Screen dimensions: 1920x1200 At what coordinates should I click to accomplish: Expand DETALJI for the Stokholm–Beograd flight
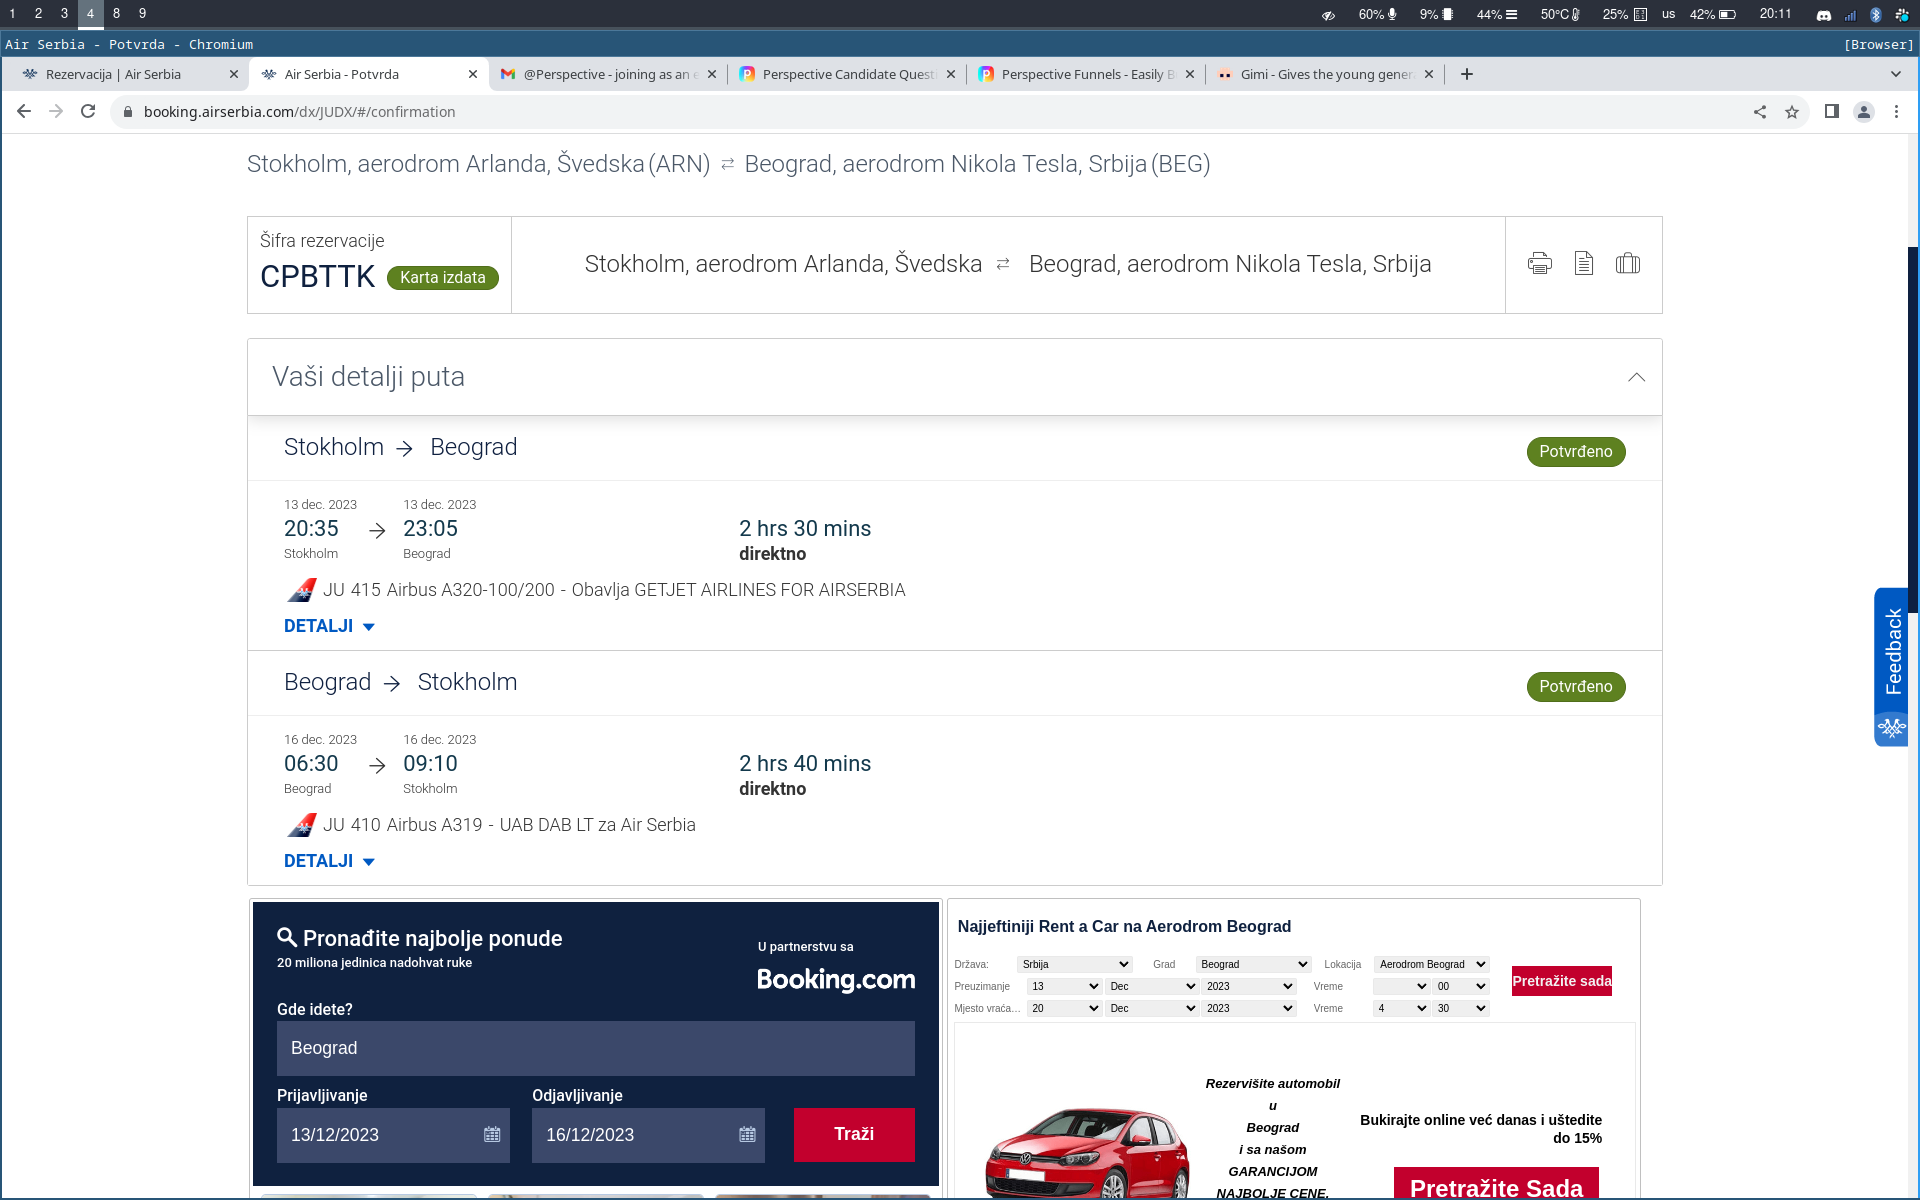(x=329, y=626)
